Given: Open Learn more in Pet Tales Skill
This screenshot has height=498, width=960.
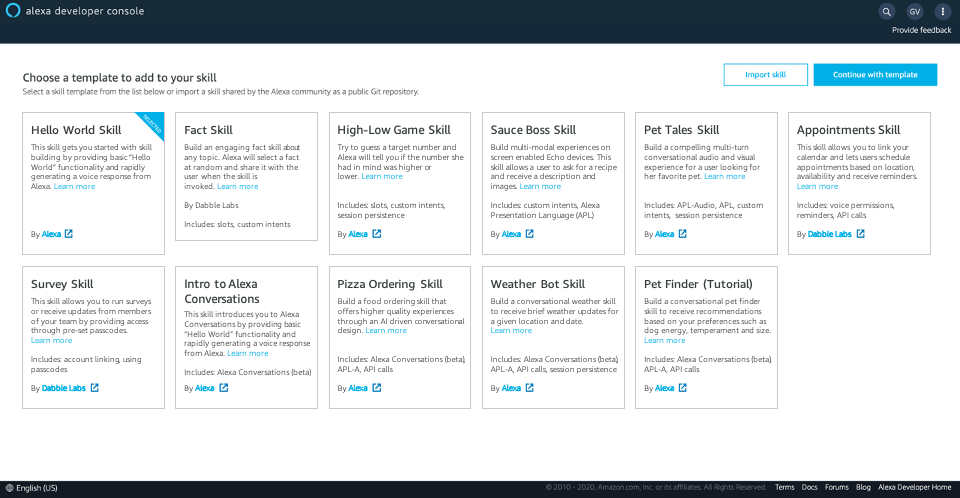Looking at the screenshot, I should (725, 176).
